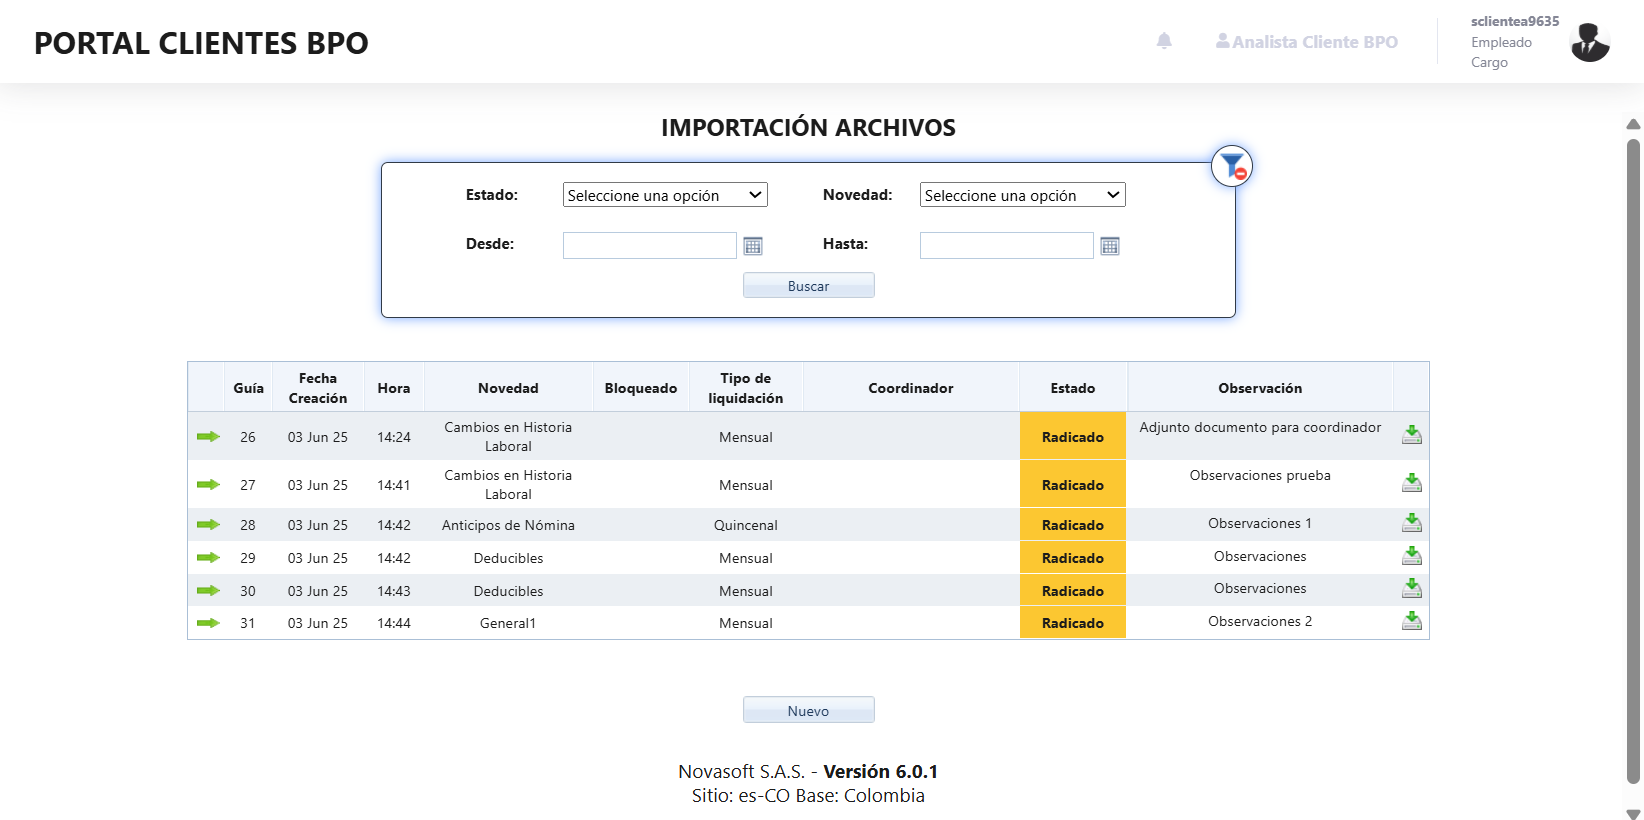Click the Radicado status for guía 29
The width and height of the screenshot is (1644, 820).
pos(1073,558)
